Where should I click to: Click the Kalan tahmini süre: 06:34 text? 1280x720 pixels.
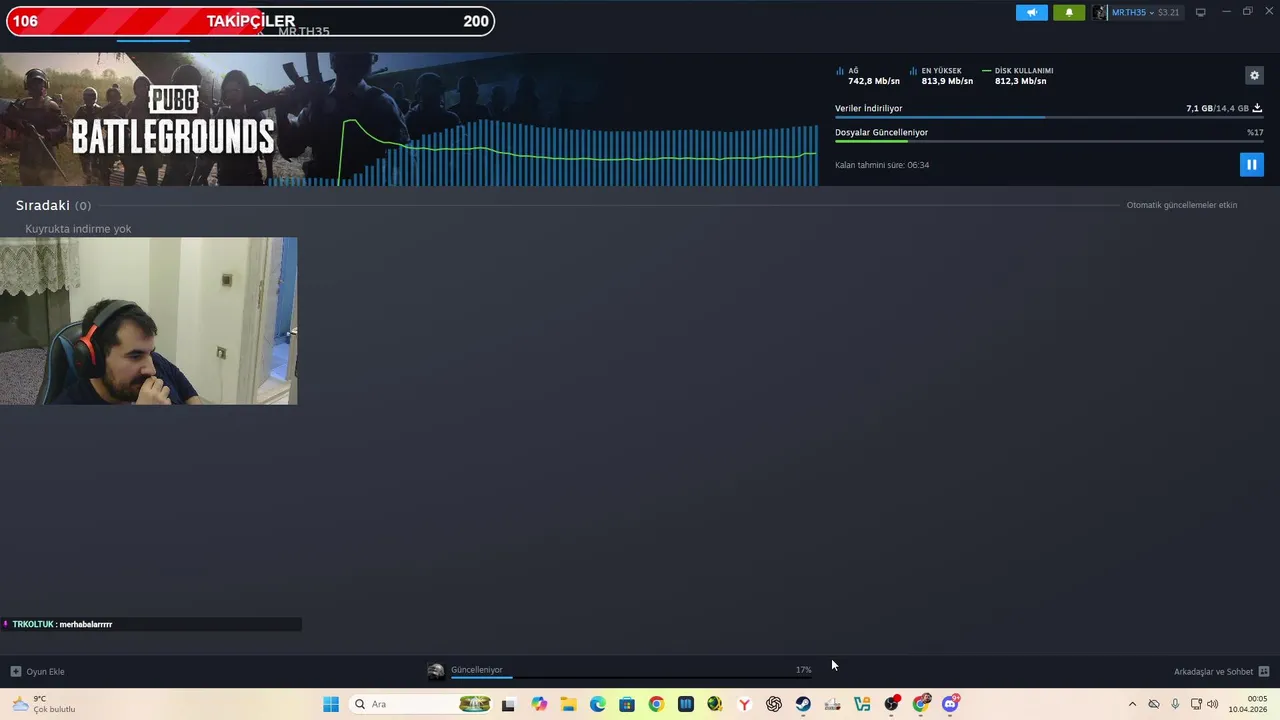(882, 165)
